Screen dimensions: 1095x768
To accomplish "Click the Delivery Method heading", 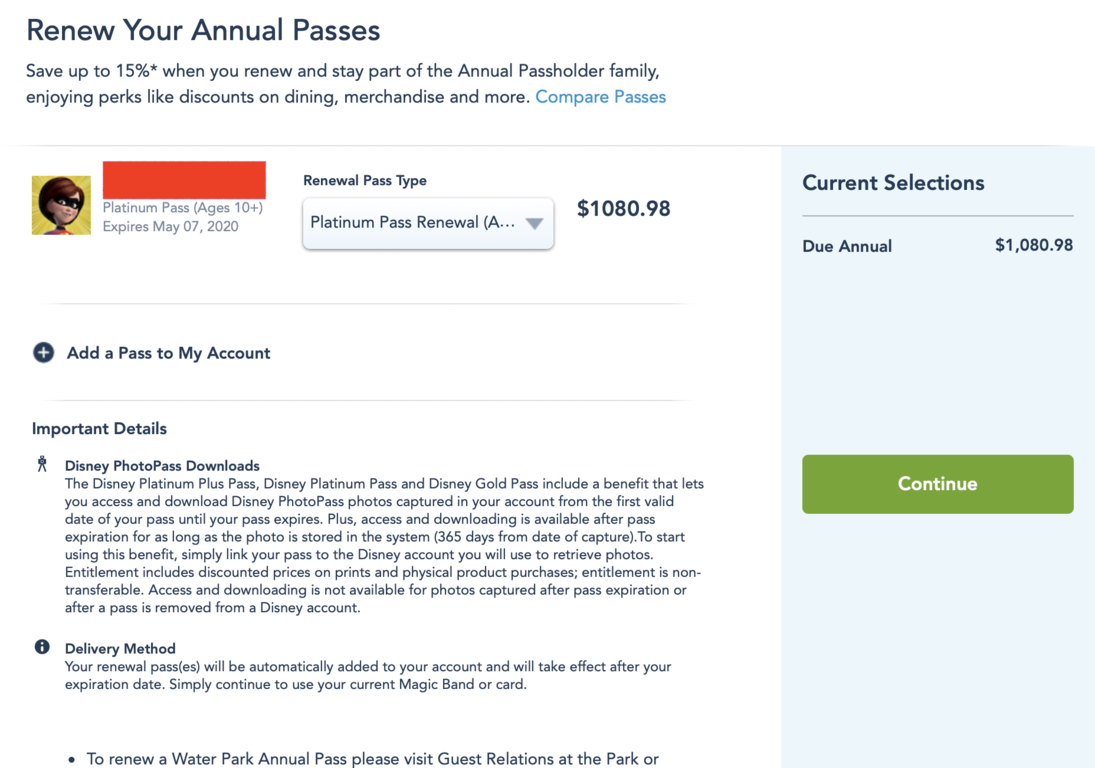I will point(120,649).
